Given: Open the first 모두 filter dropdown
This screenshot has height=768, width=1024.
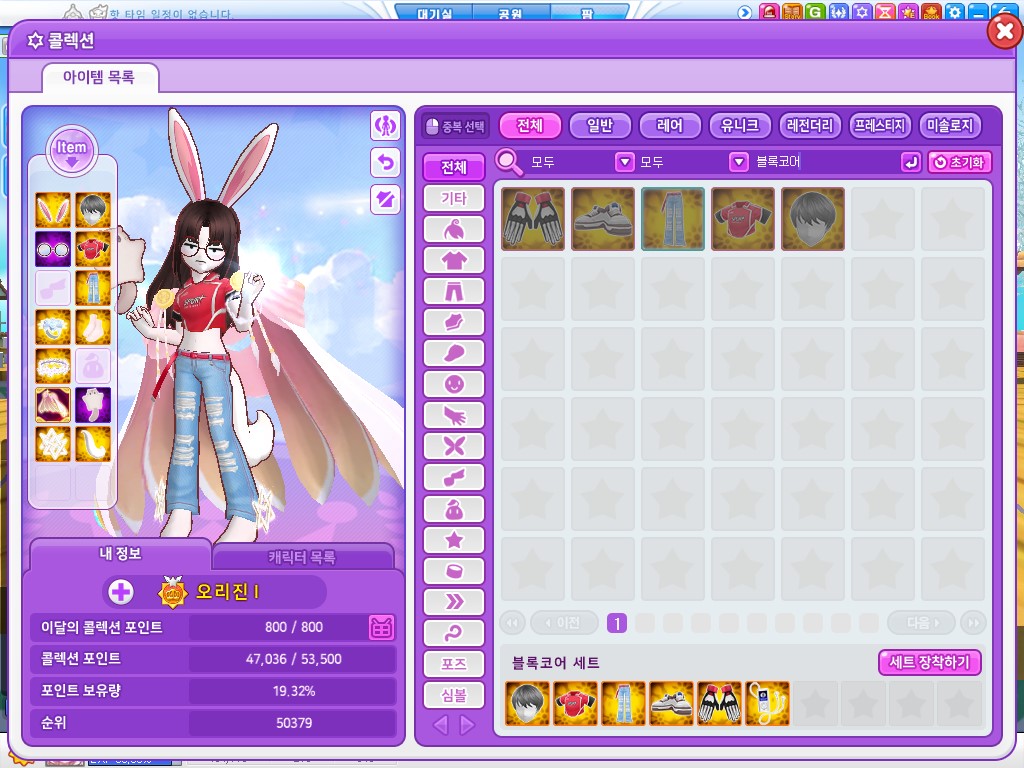Looking at the screenshot, I should (x=625, y=162).
